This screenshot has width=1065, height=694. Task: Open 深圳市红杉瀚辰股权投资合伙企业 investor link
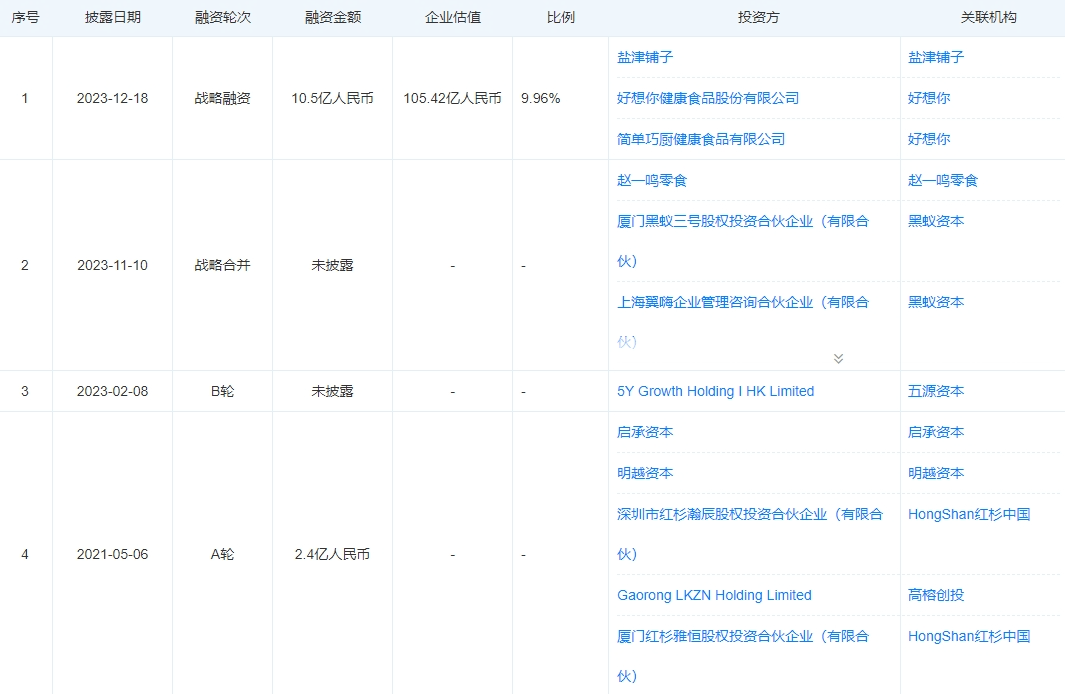tap(750, 534)
